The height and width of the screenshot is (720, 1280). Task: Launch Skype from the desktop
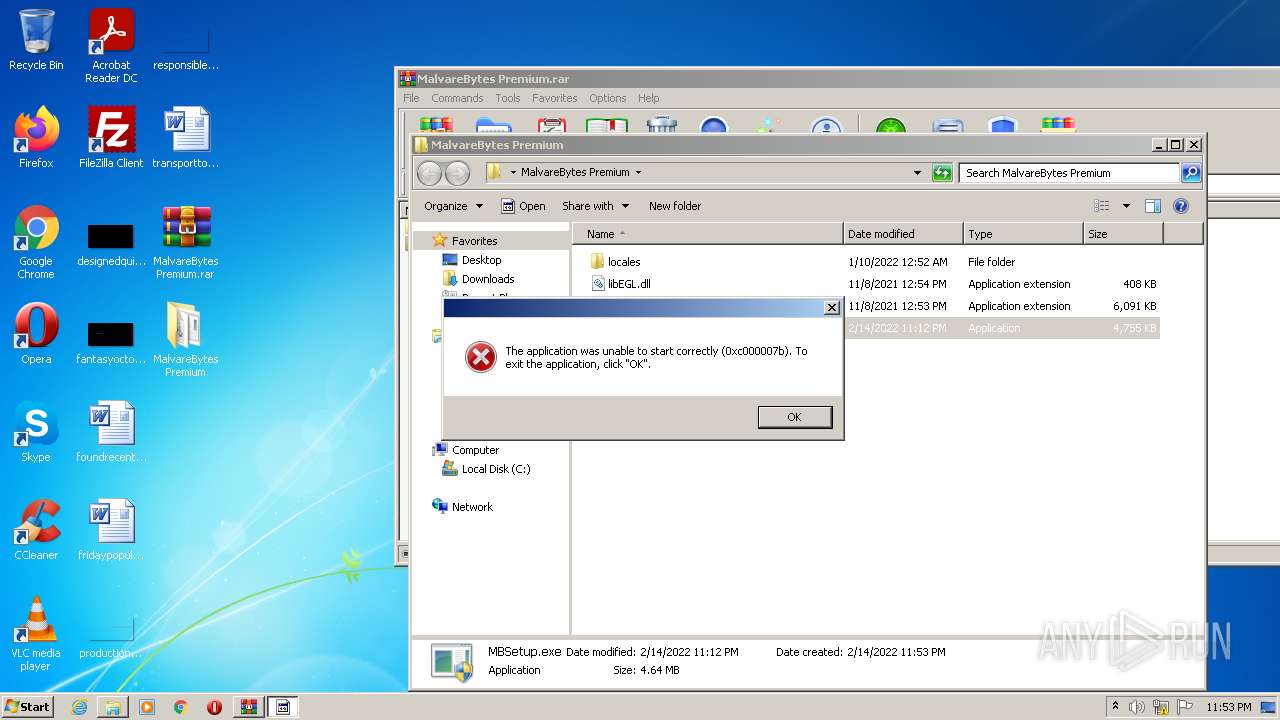click(x=36, y=432)
